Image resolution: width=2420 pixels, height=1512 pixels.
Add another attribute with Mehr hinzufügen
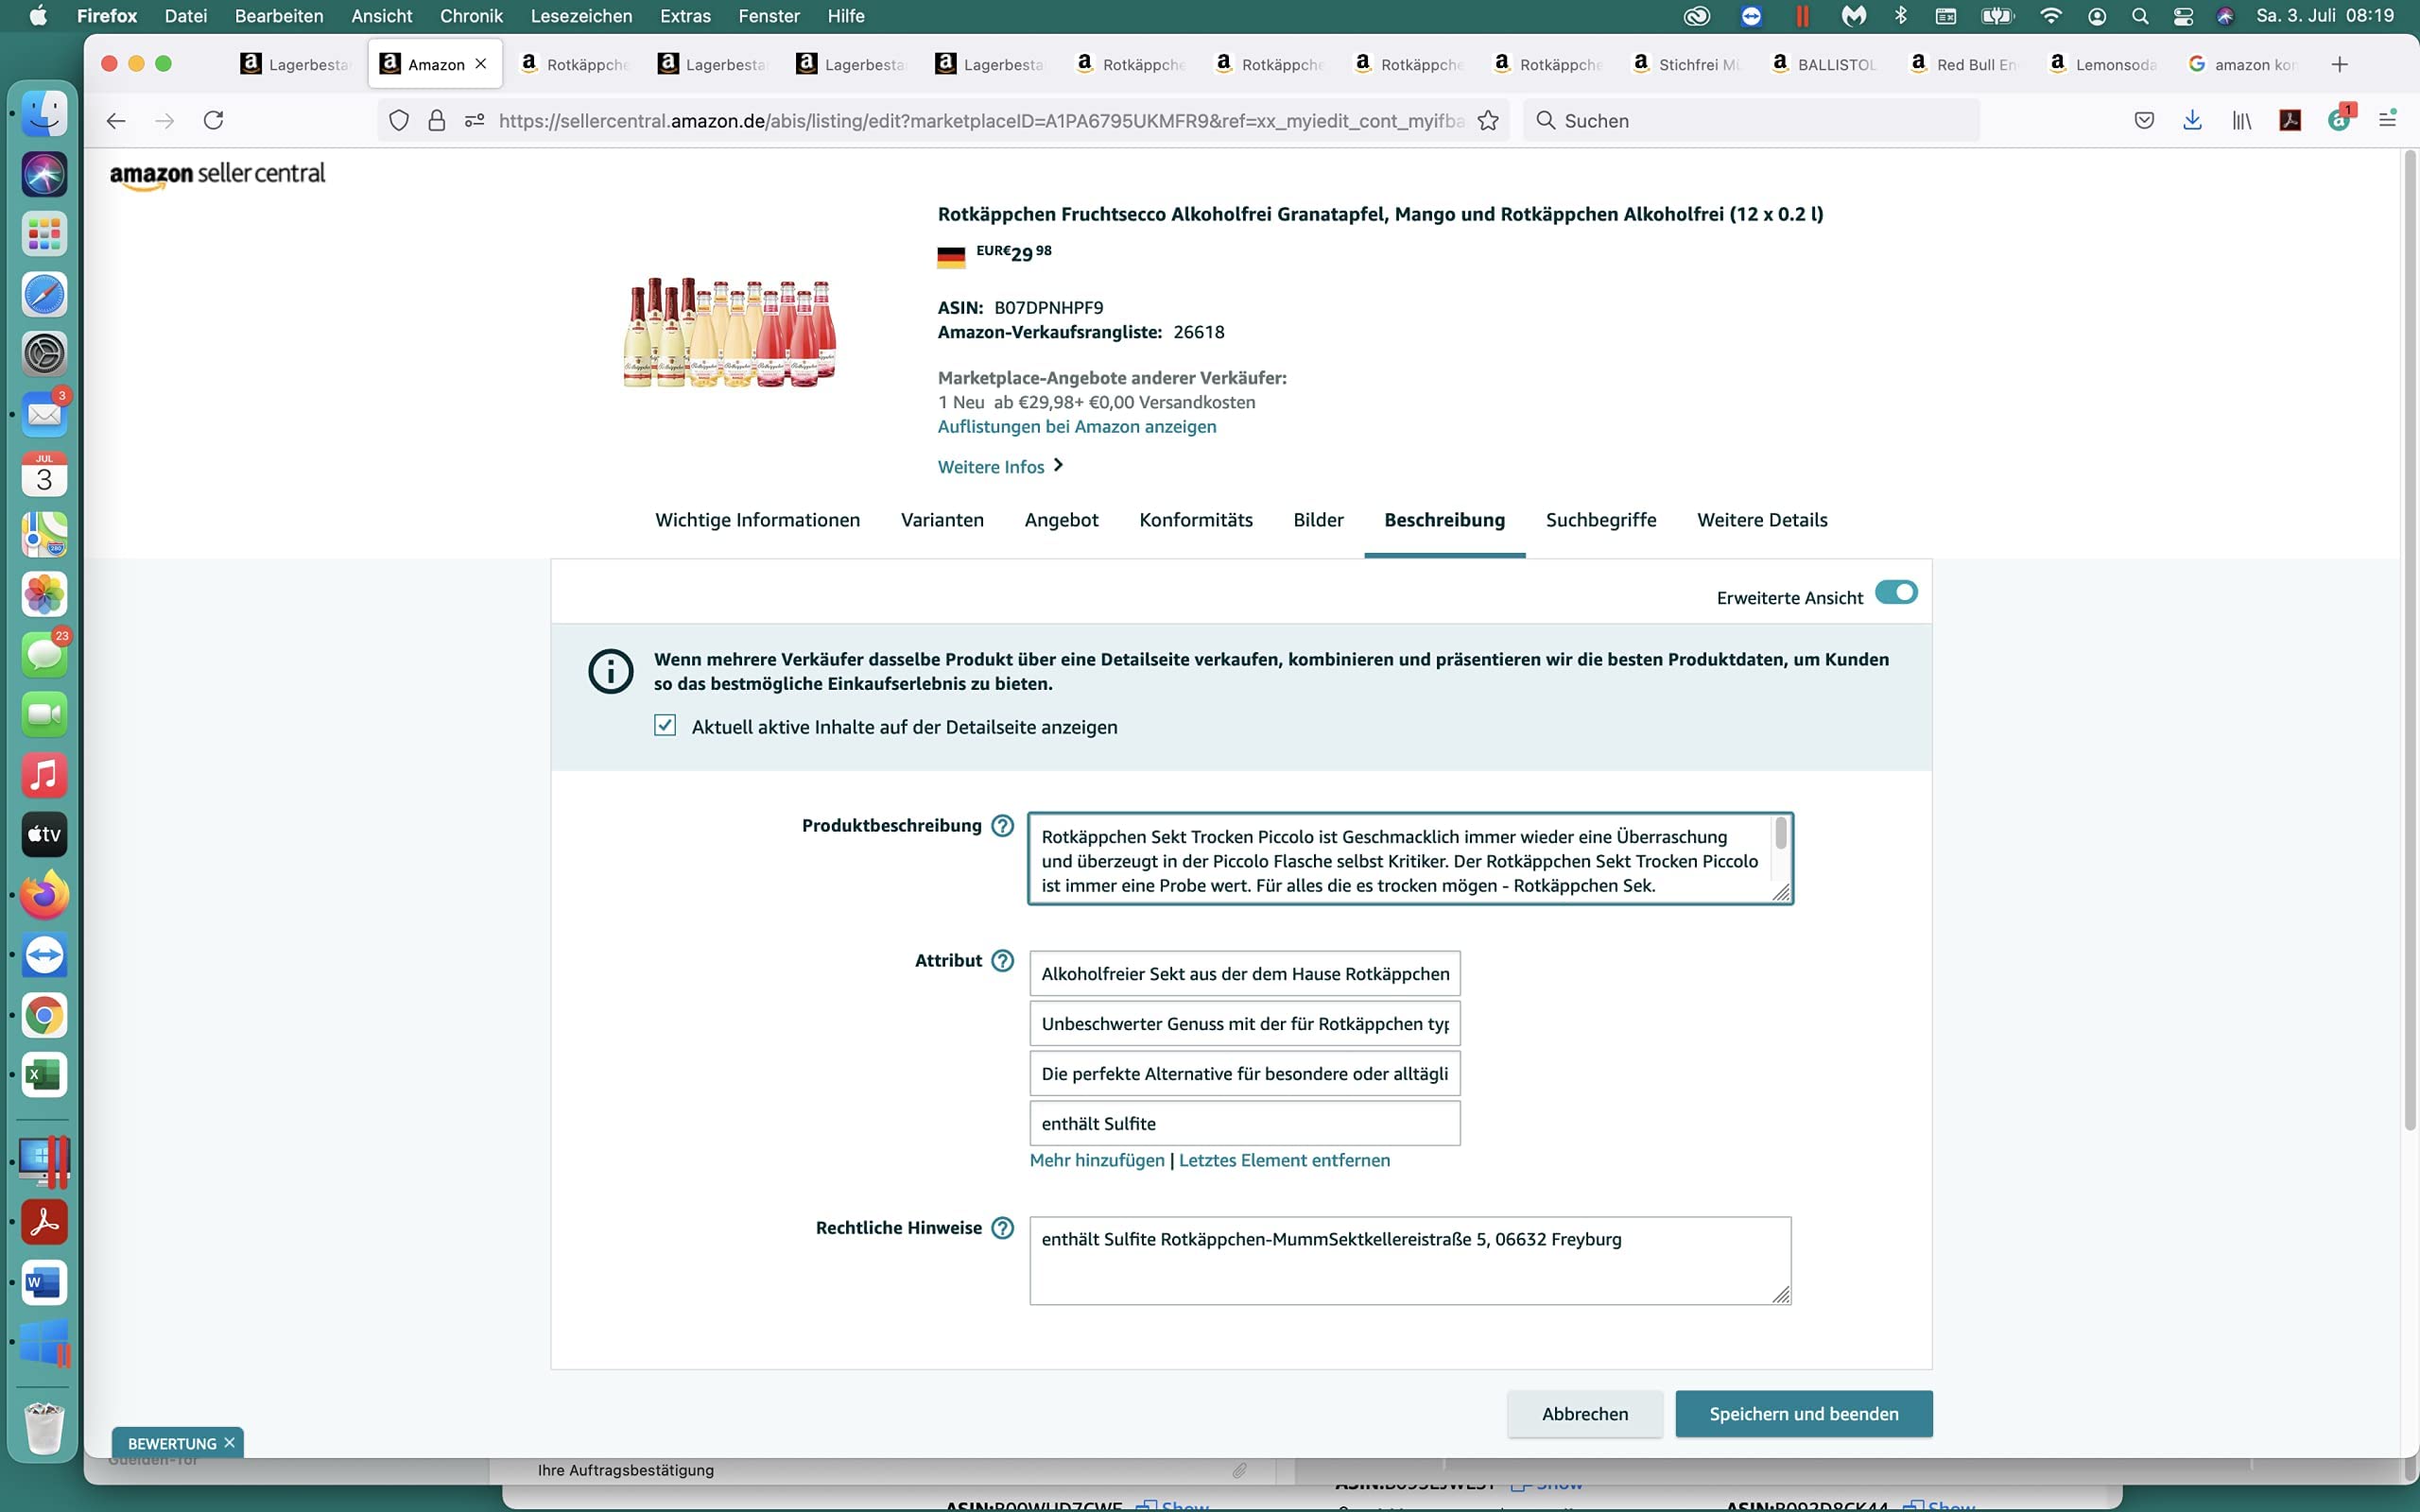click(1097, 1161)
